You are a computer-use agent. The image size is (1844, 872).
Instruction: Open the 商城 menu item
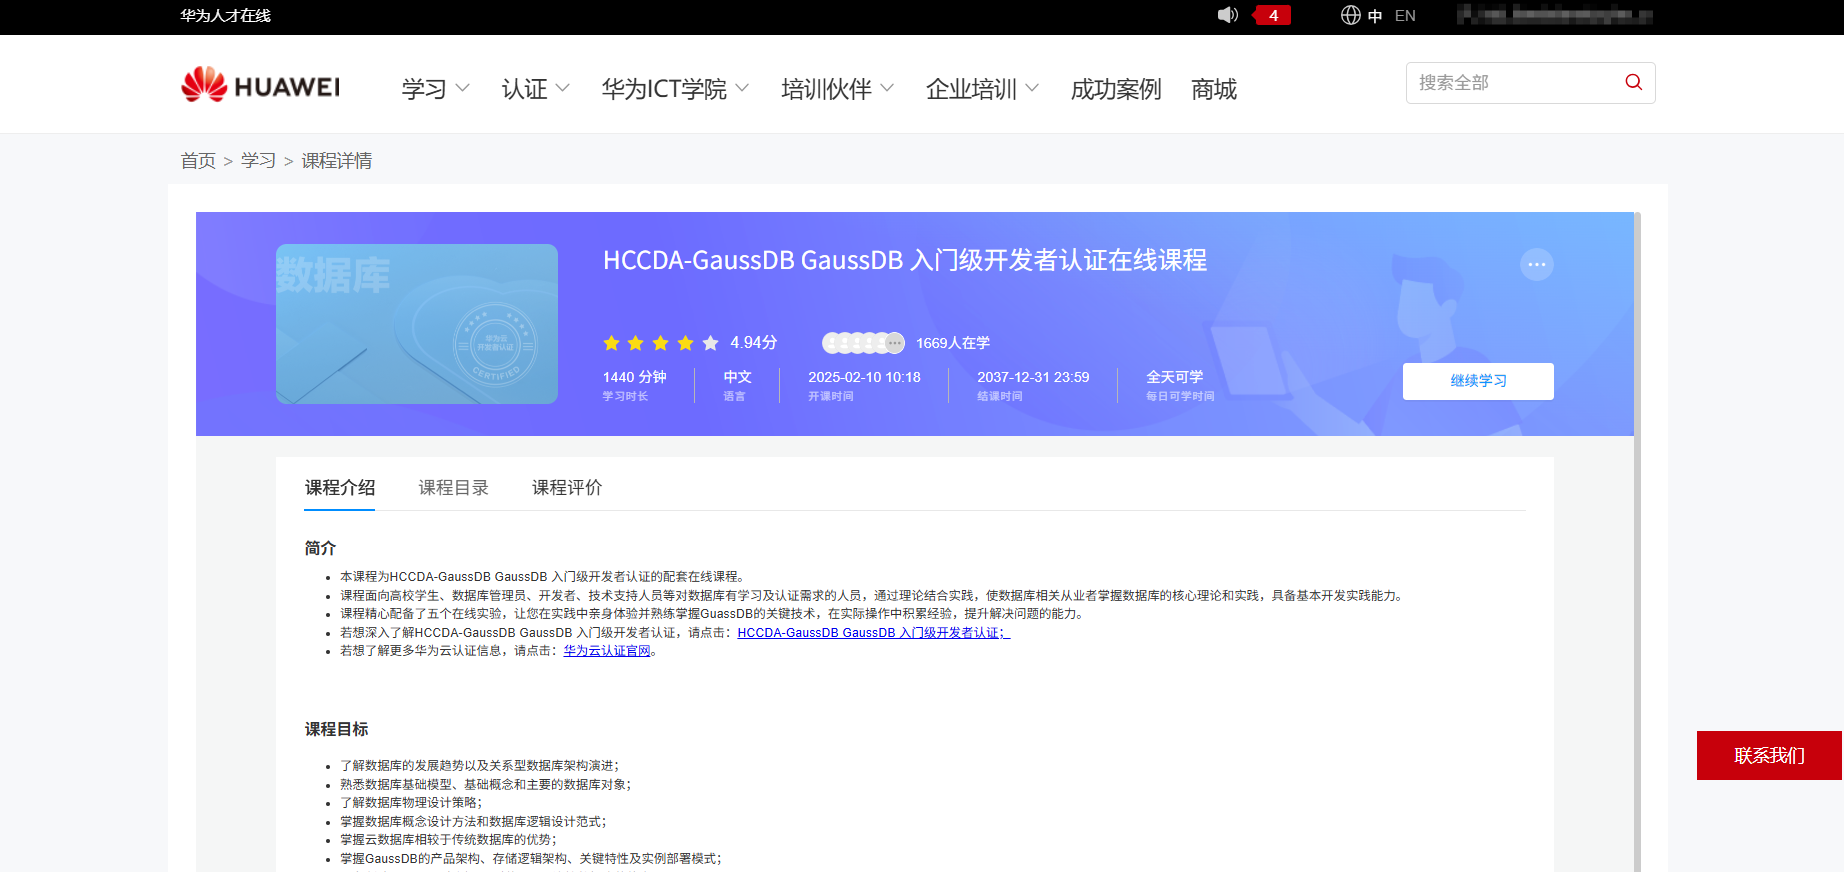[x=1214, y=89]
